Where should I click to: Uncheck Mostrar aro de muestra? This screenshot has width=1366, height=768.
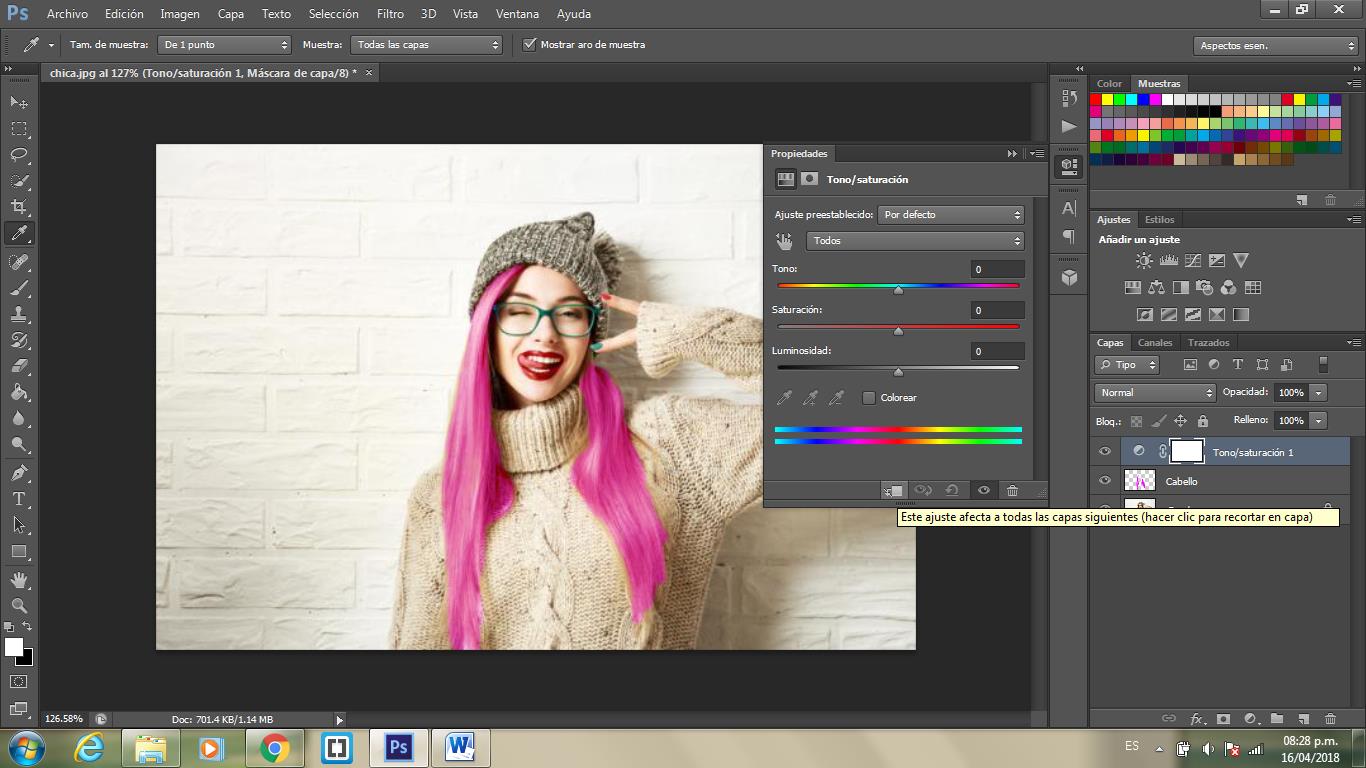click(x=530, y=45)
